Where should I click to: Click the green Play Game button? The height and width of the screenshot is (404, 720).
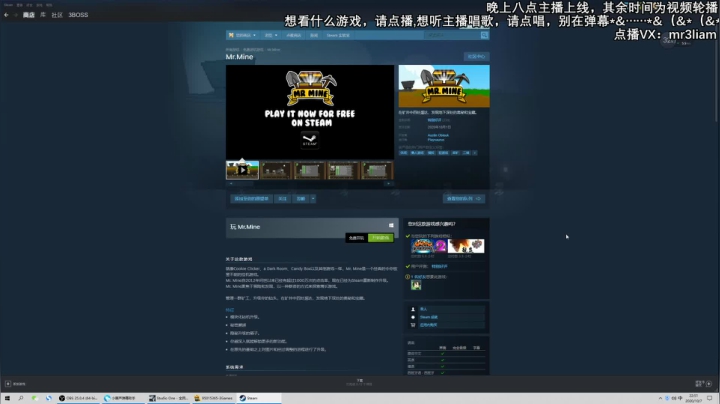click(x=381, y=238)
